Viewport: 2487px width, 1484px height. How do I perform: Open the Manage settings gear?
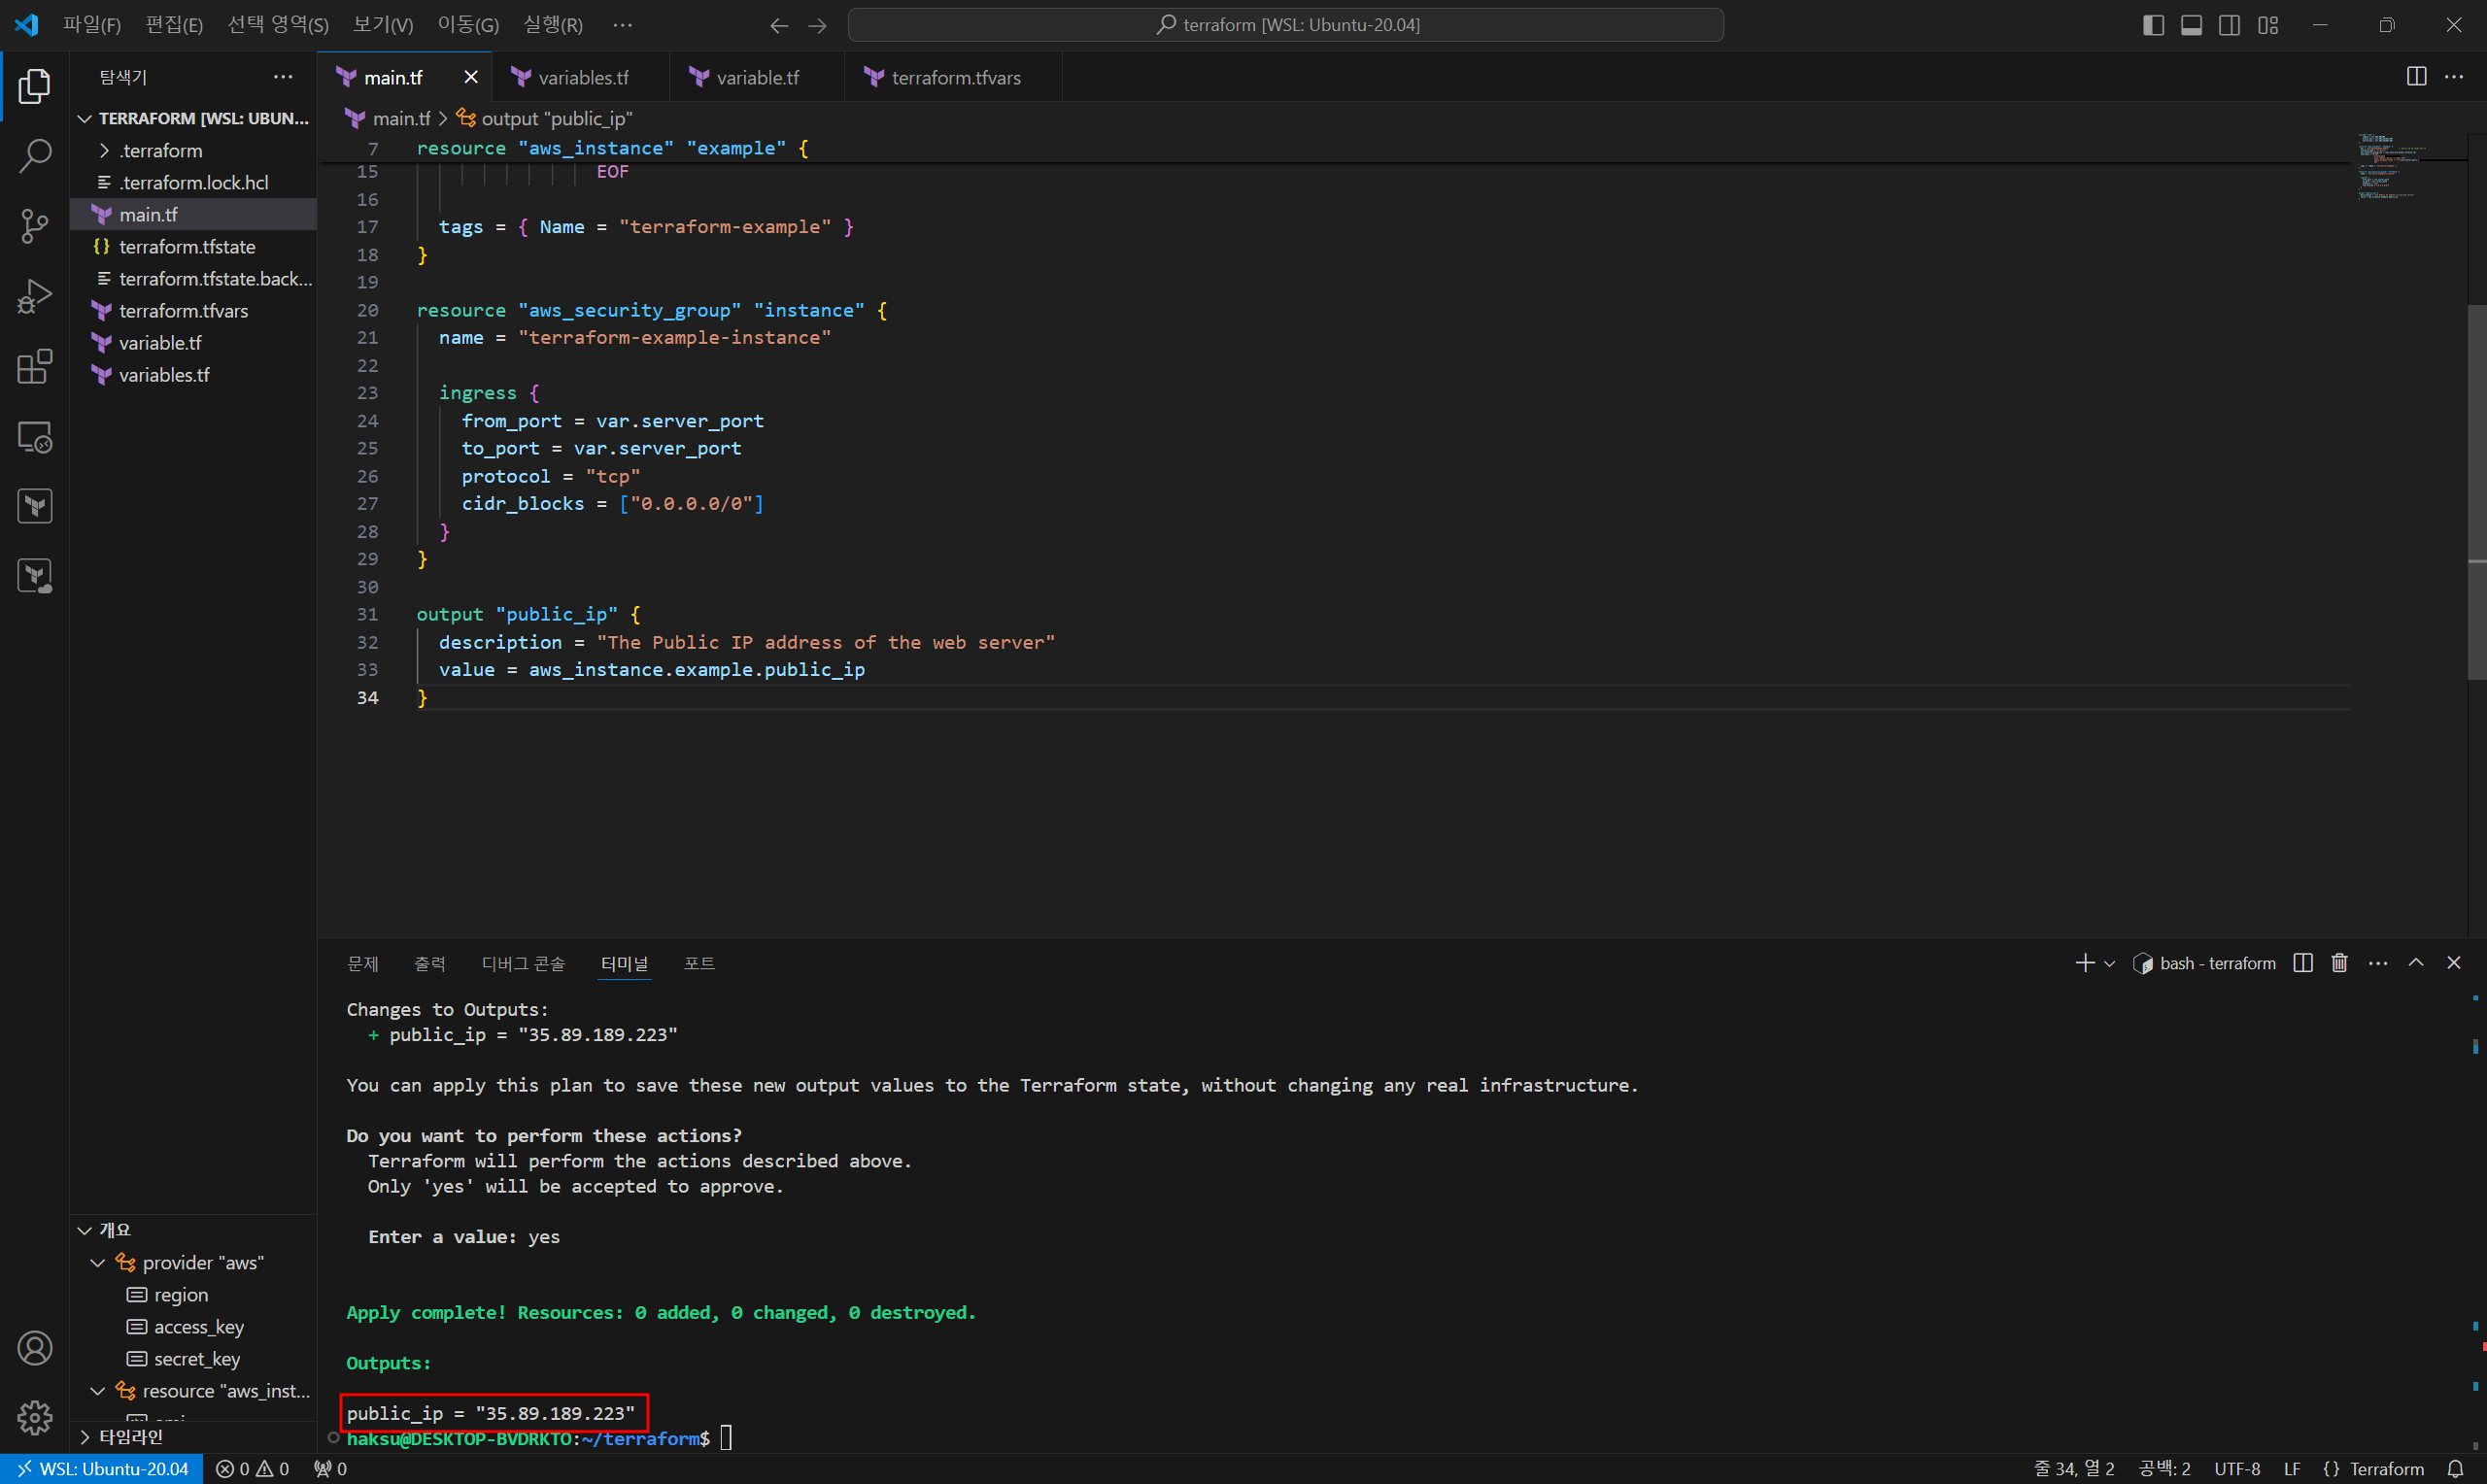pos(35,1417)
